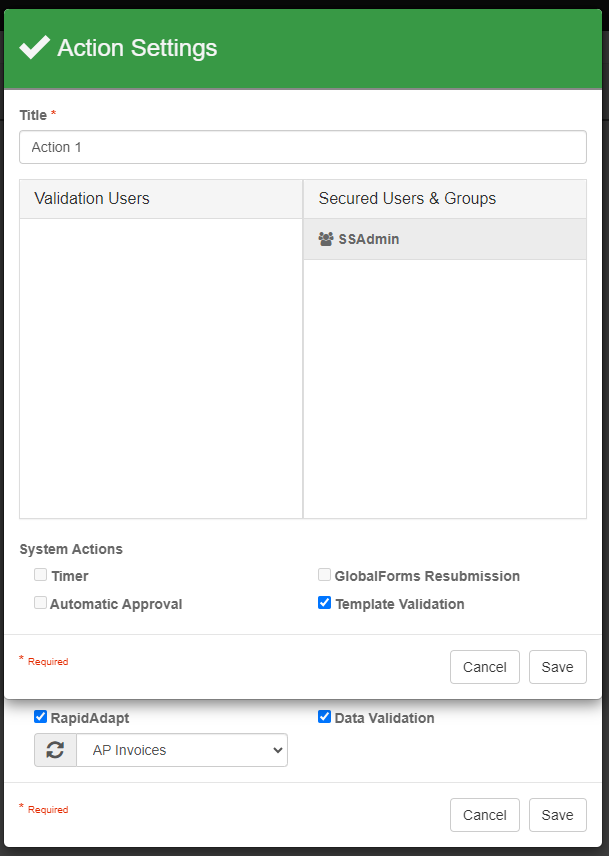Open the AP Invoices dropdown

tap(182, 750)
